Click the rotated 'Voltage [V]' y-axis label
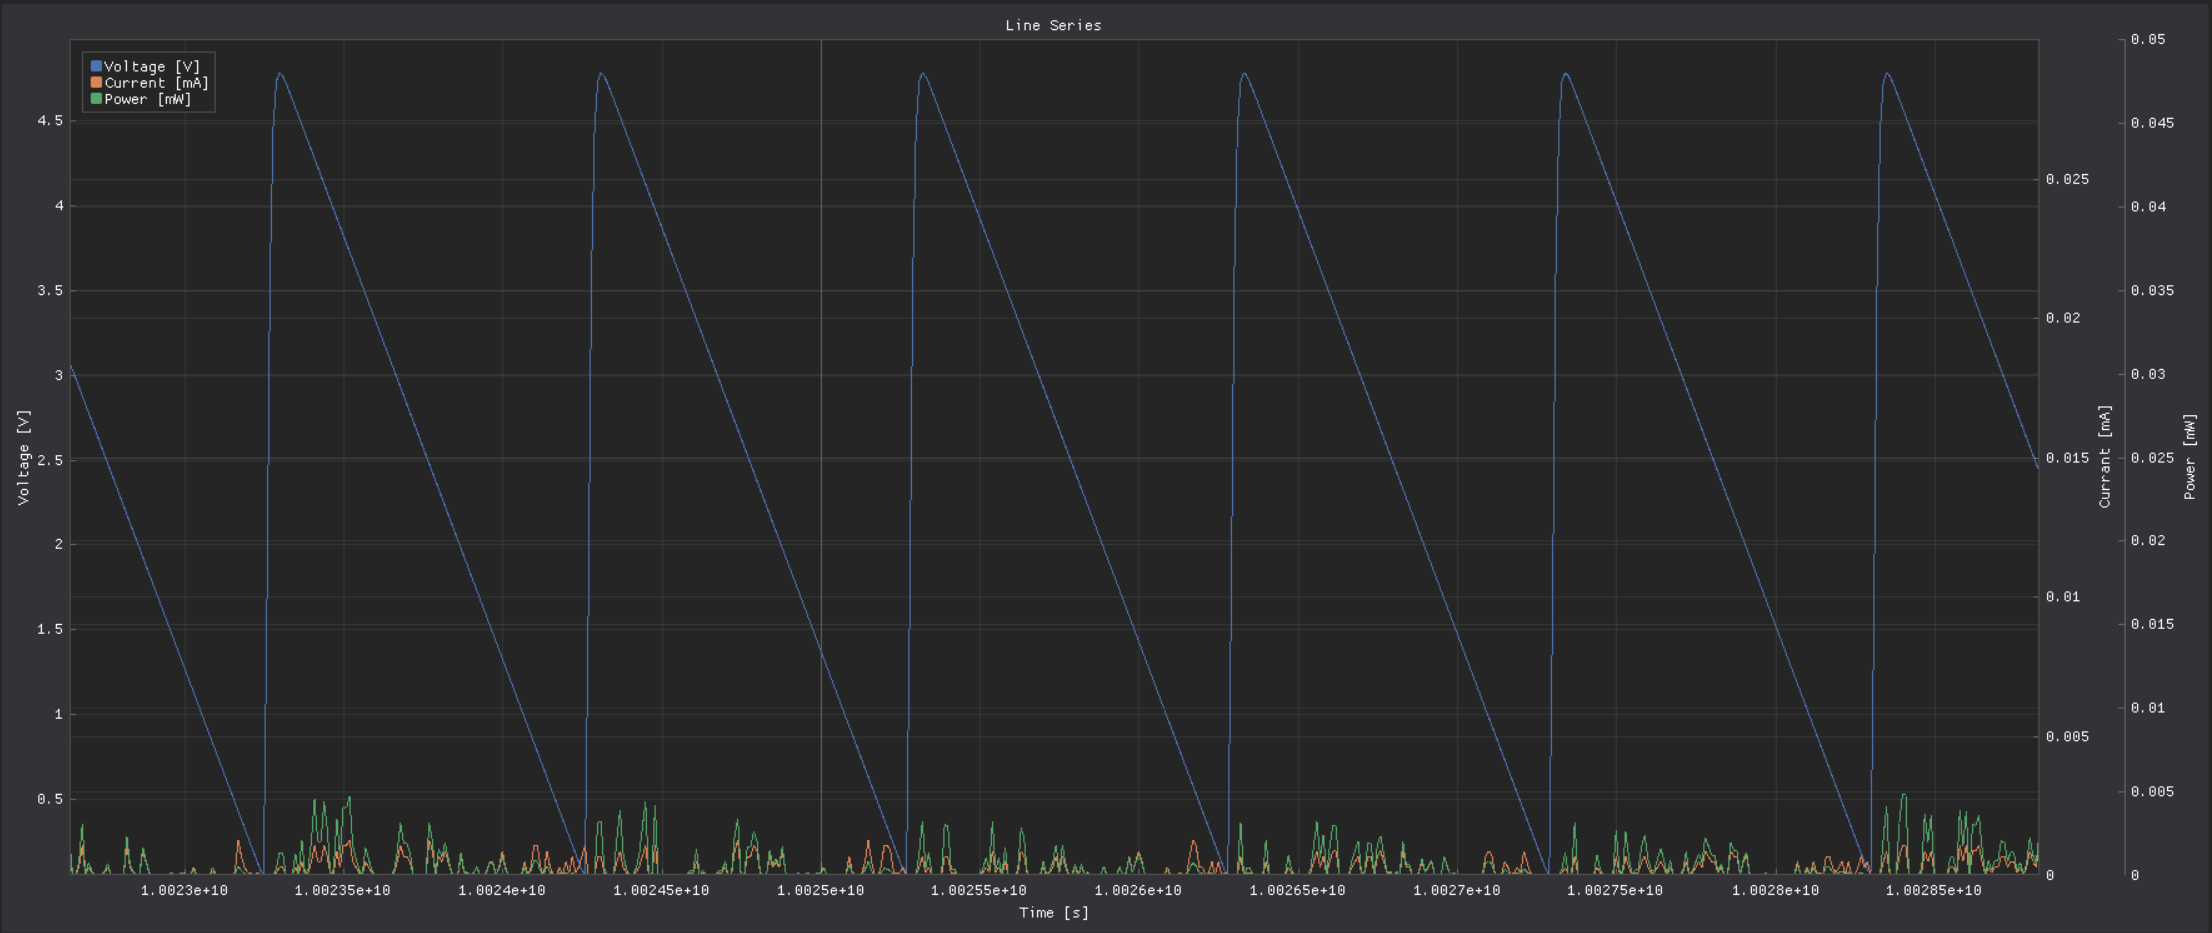The height and width of the screenshot is (933, 2212). (x=24, y=457)
